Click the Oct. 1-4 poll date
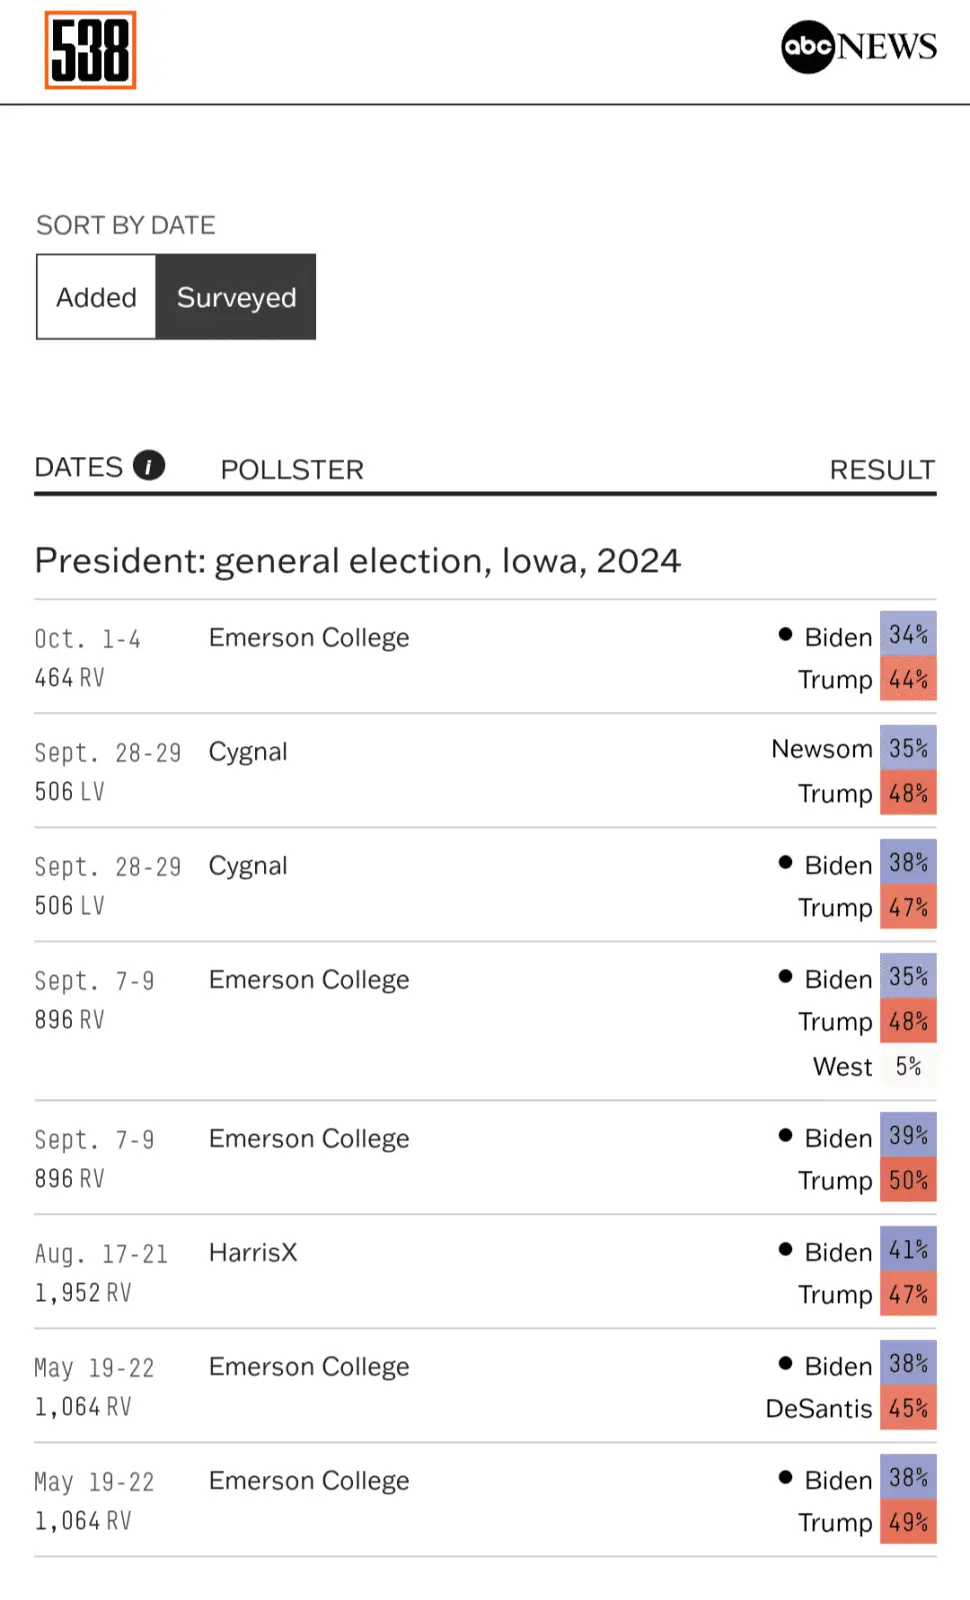970x1600 pixels. pos(88,639)
